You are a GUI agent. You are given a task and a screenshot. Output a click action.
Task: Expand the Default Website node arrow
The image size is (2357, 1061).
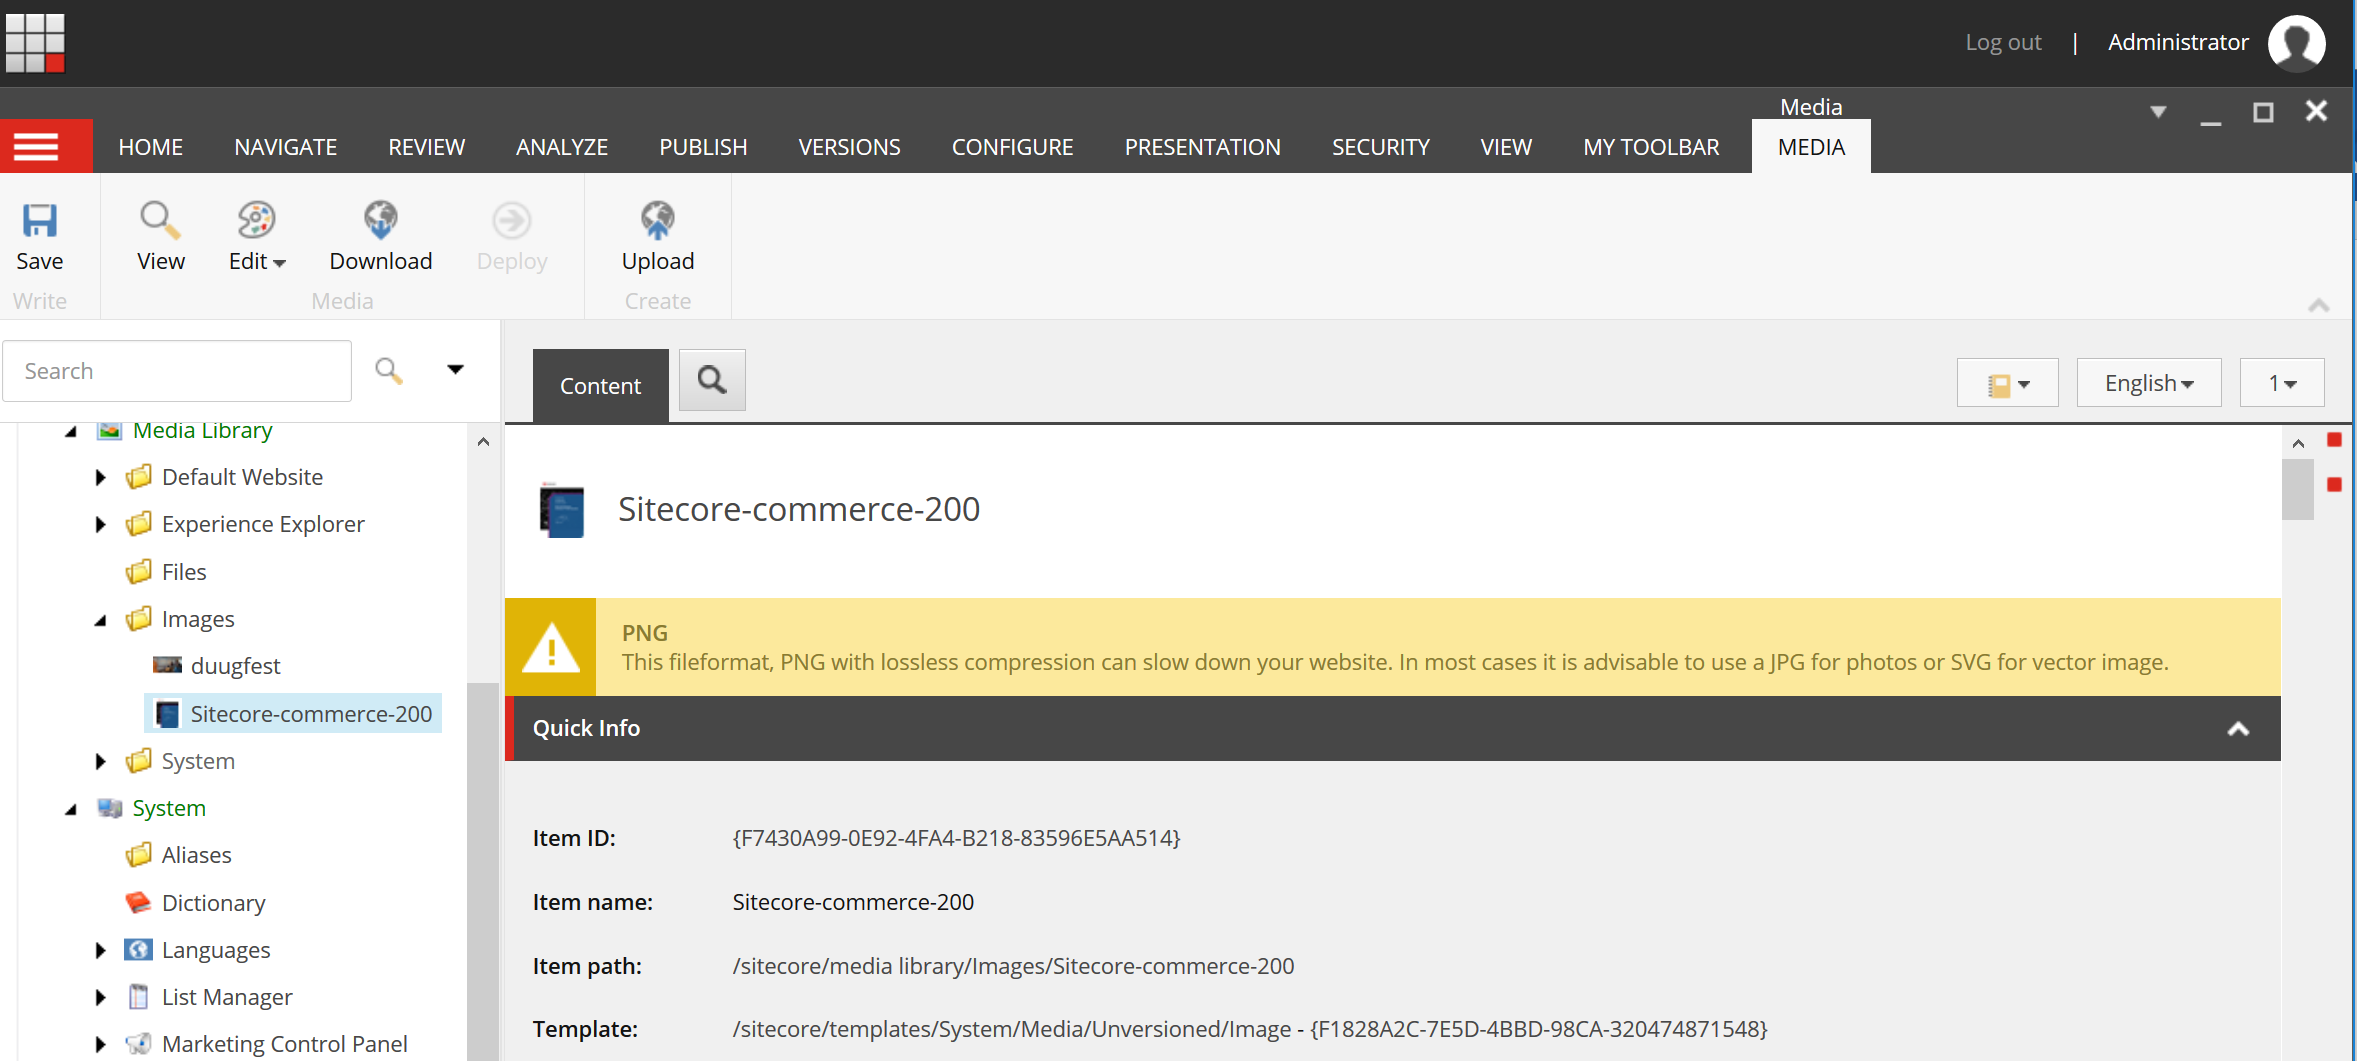(100, 478)
